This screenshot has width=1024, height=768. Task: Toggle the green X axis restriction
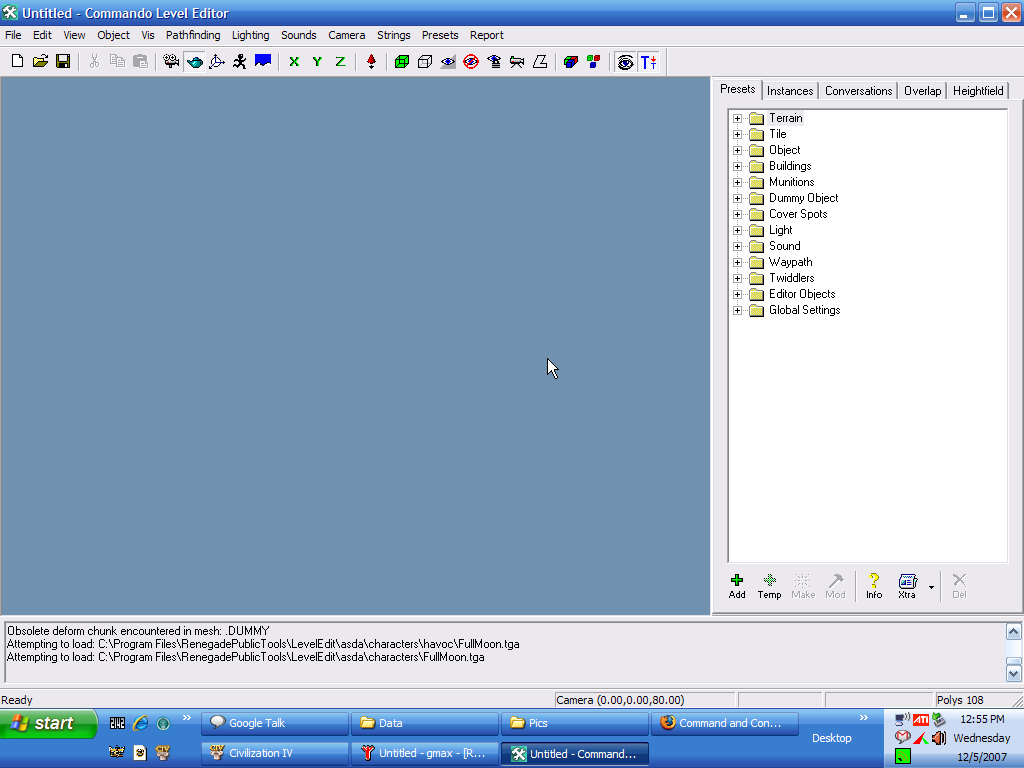pos(294,62)
